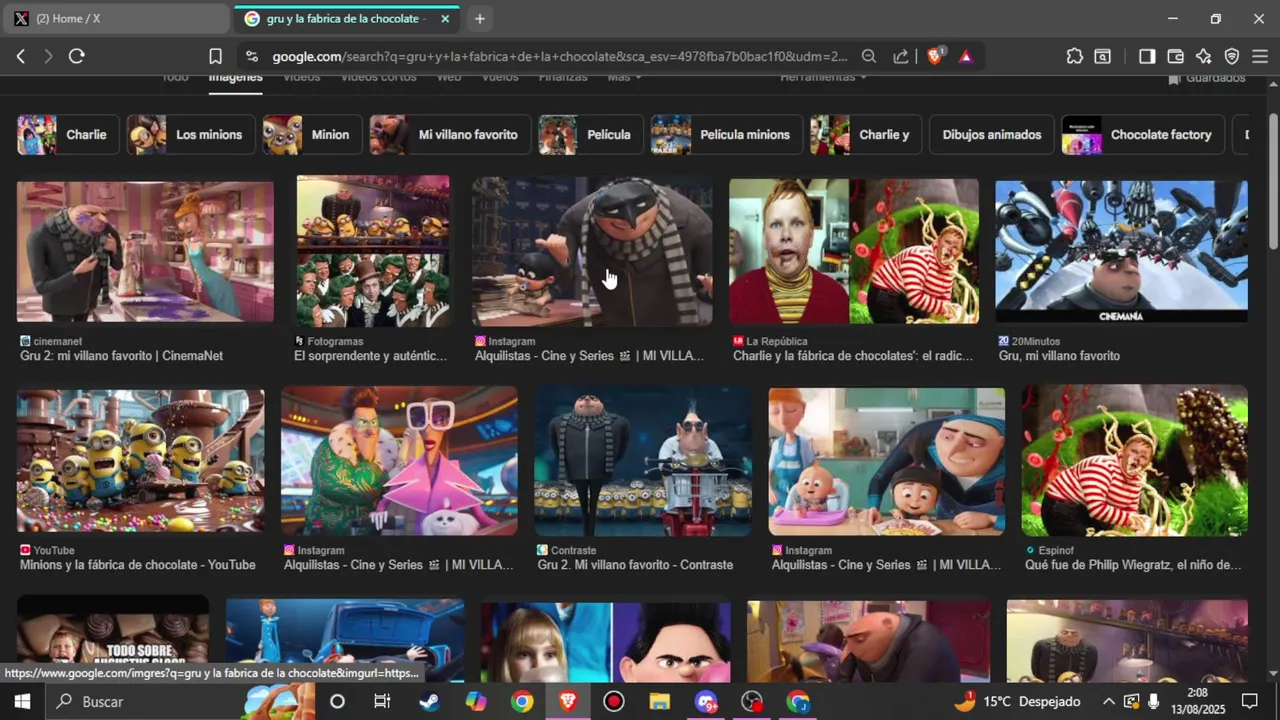Bookmark this page with the bookmark icon
This screenshot has height=720, width=1280.
click(215, 57)
